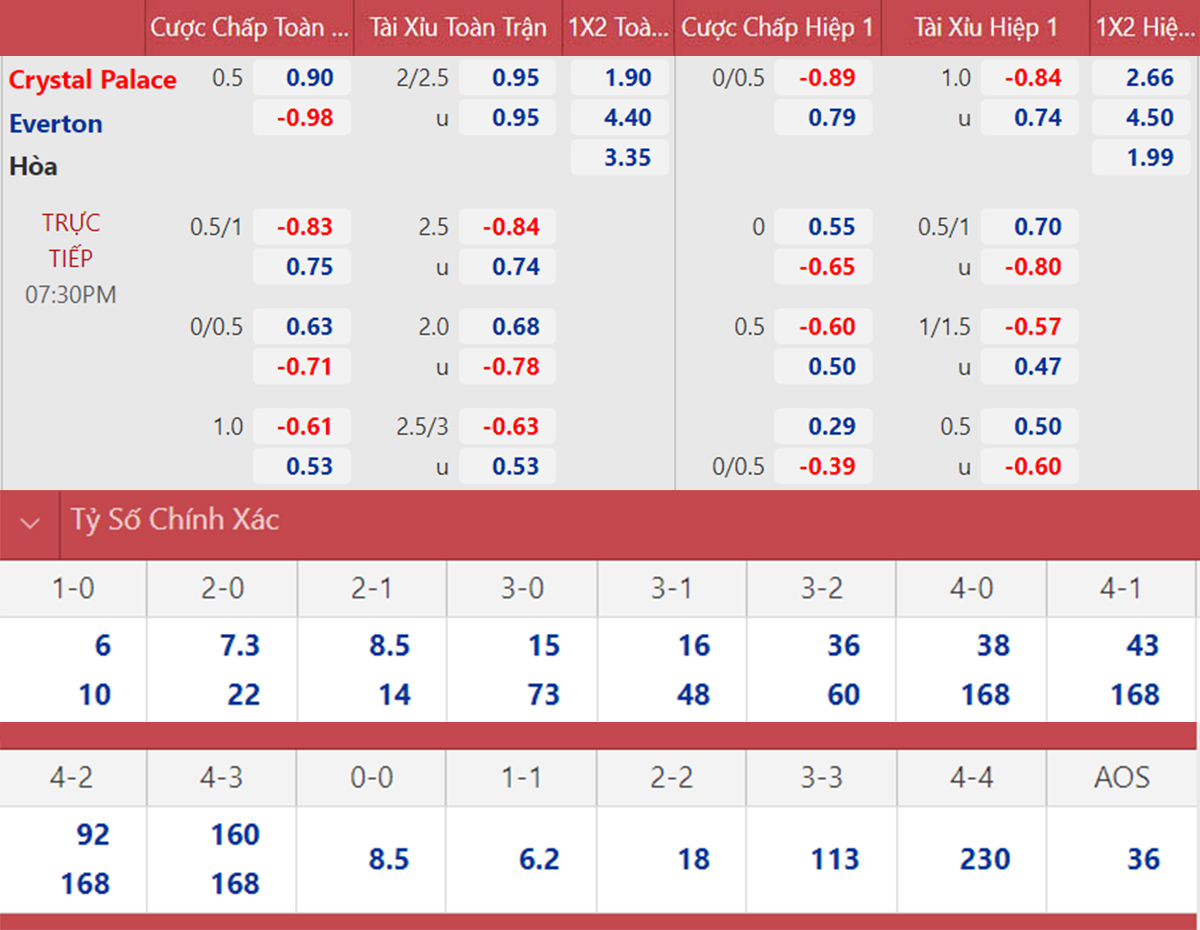Viewport: 1200px width, 930px height.
Task: Pick first-half 1X2 odds 4.50
Action: 1142,118
